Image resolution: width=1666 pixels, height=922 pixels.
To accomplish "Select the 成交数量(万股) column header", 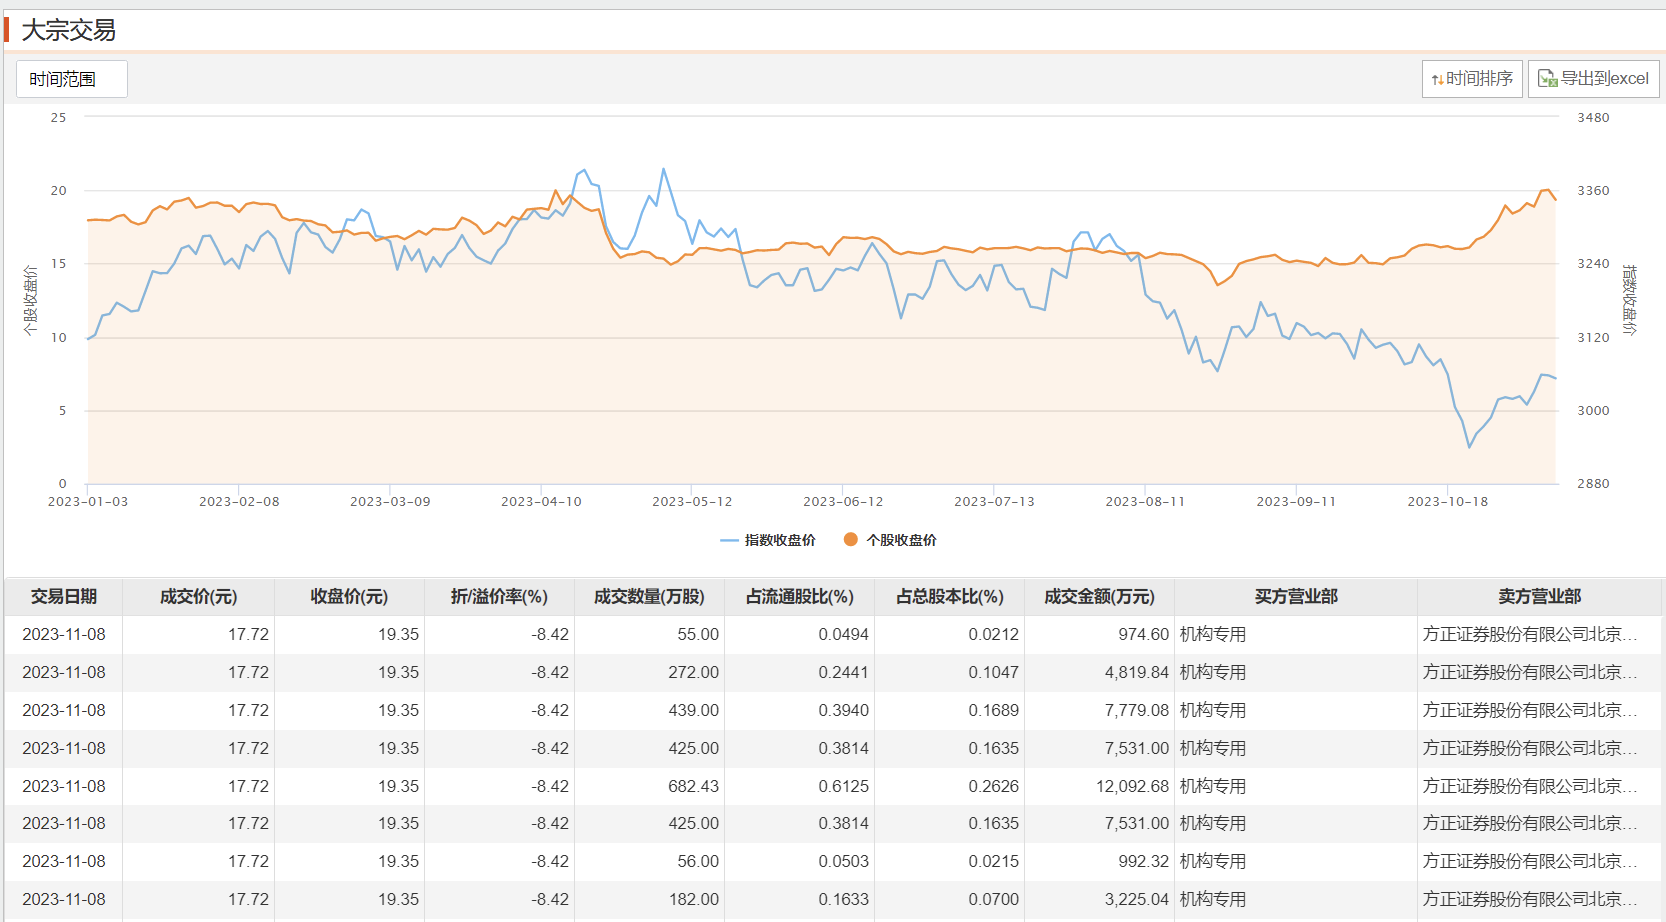I will click(649, 597).
